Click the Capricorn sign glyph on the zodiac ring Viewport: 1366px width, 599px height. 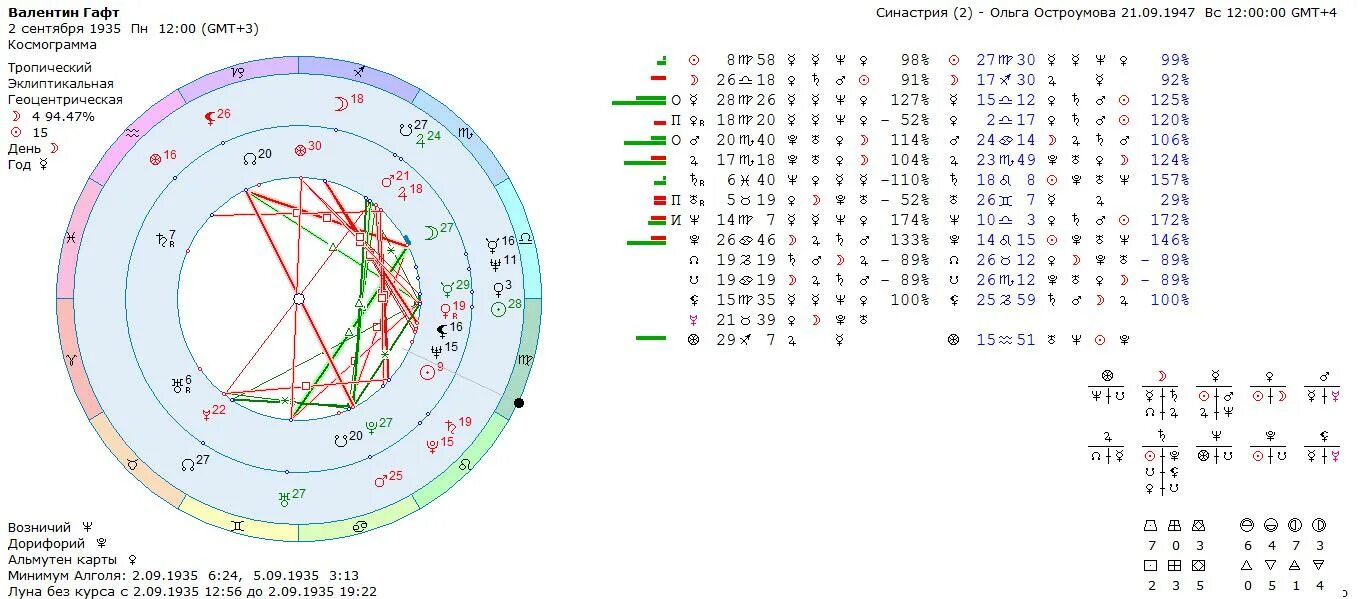tap(237, 72)
